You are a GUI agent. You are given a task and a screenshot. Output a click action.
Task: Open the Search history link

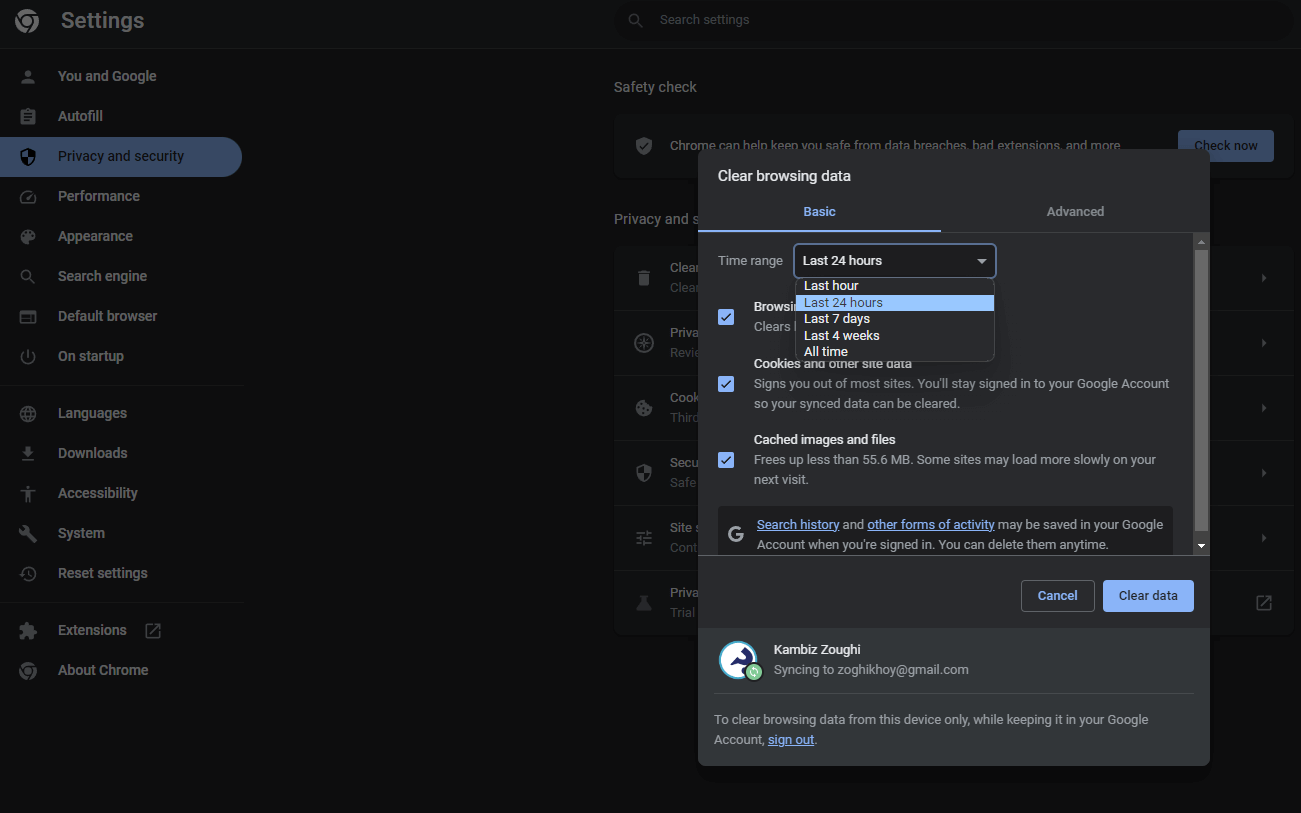[798, 525]
